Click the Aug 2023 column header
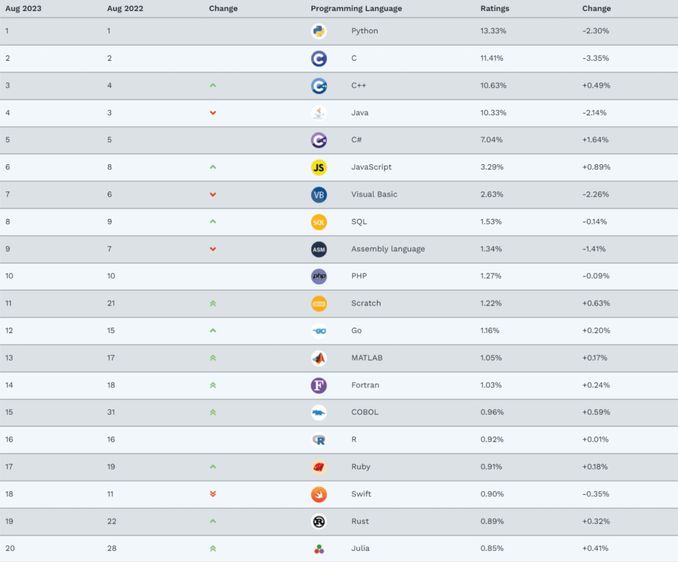This screenshot has width=678, height=562. (x=23, y=9)
